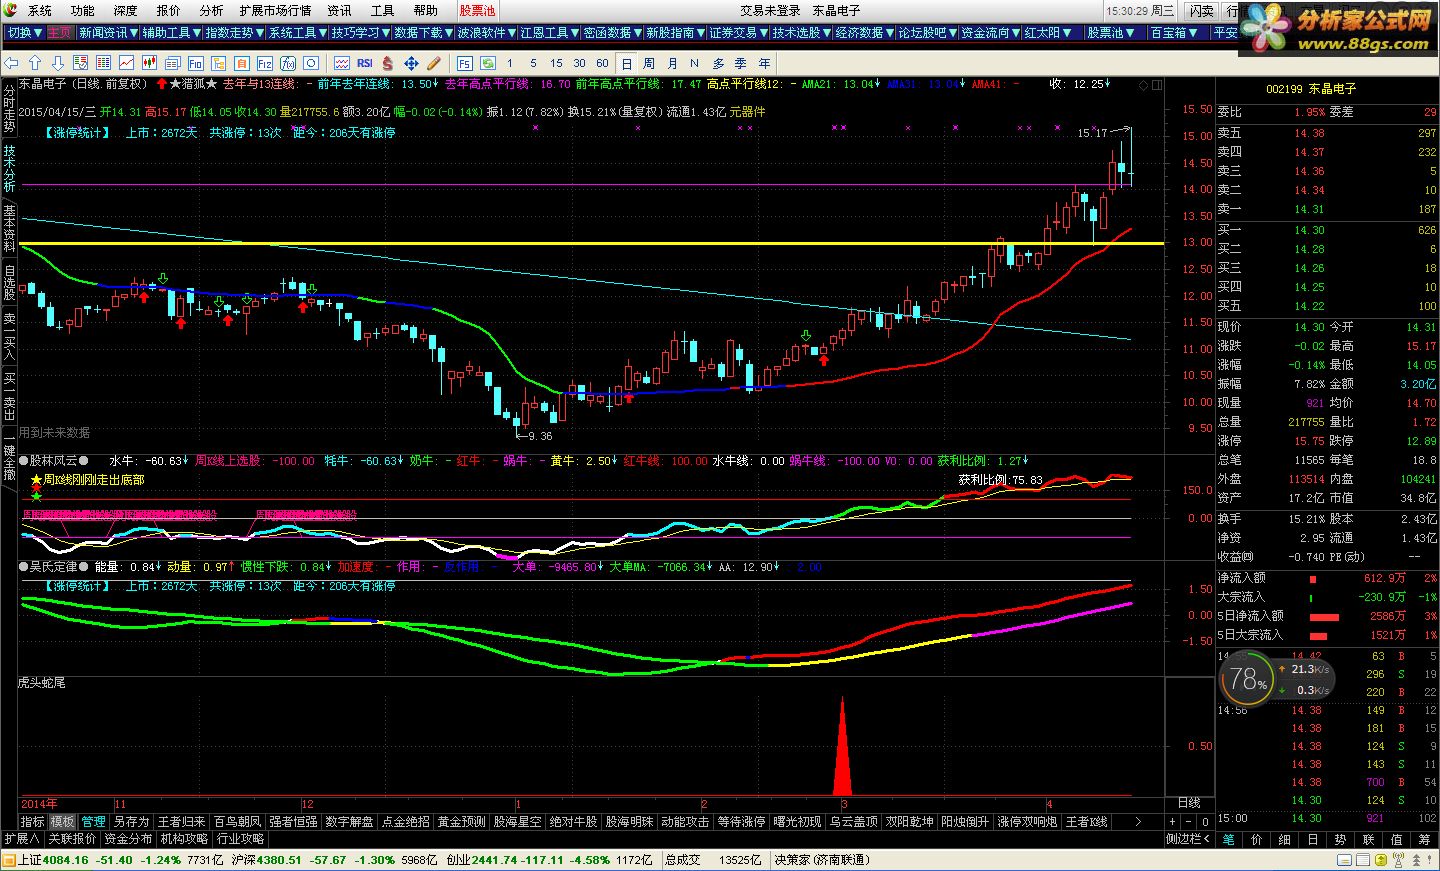Image resolution: width=1440 pixels, height=871 pixels.
Task: Select the 30-minute period button
Action: pyautogui.click(x=580, y=63)
